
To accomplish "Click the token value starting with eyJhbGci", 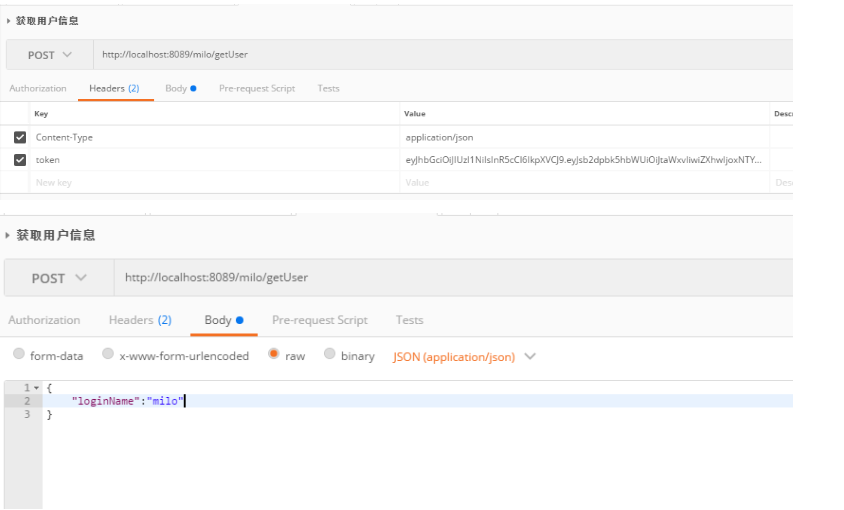I will click(585, 160).
